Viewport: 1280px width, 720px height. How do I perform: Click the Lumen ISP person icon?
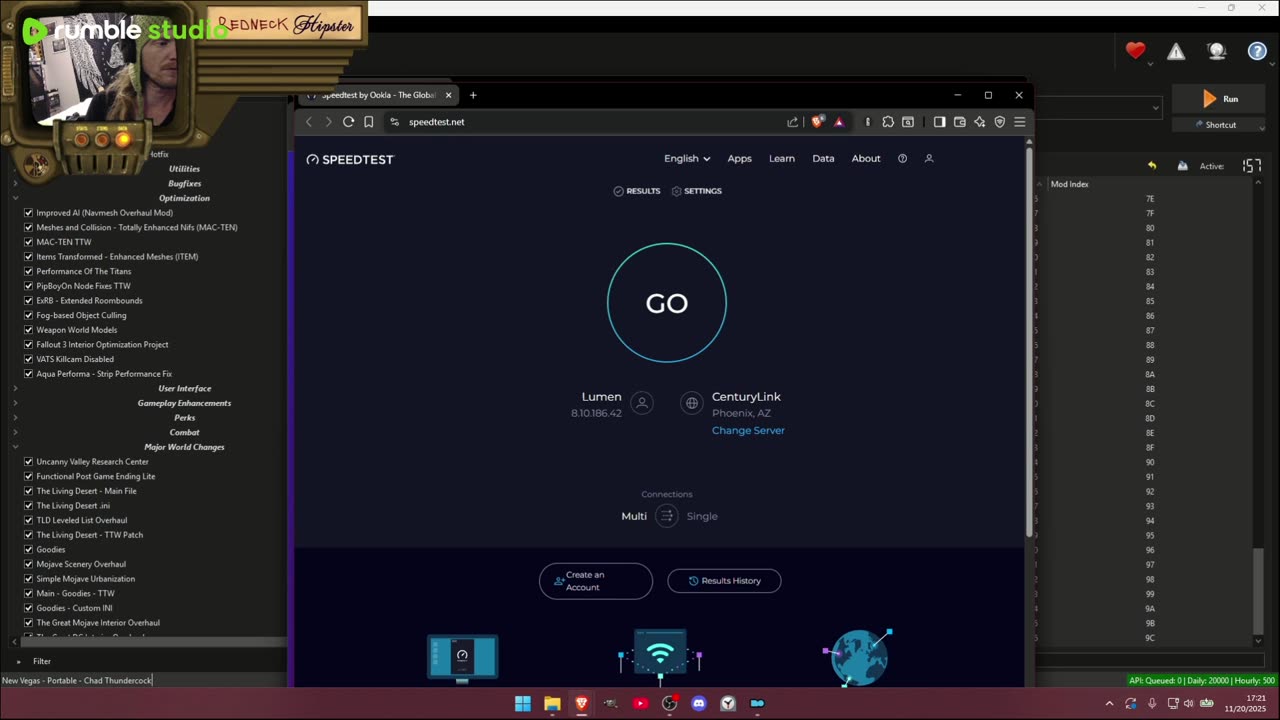tap(642, 403)
